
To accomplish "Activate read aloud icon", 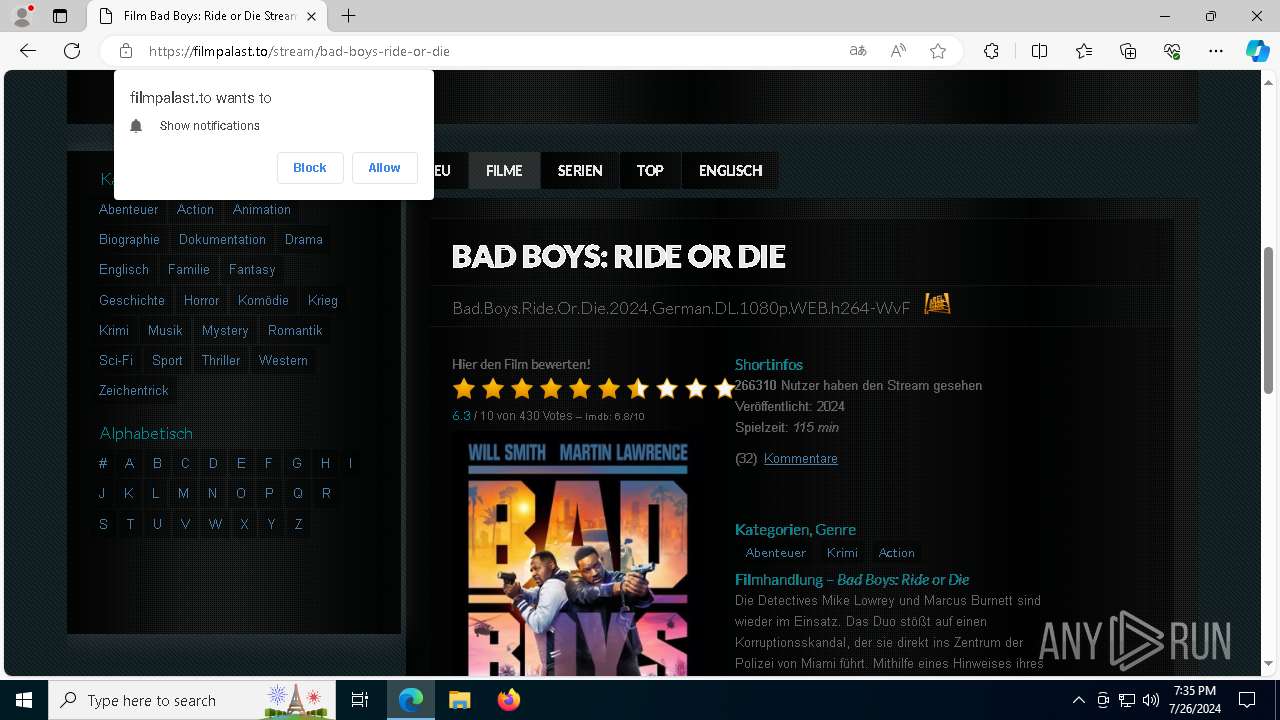I will [x=898, y=51].
